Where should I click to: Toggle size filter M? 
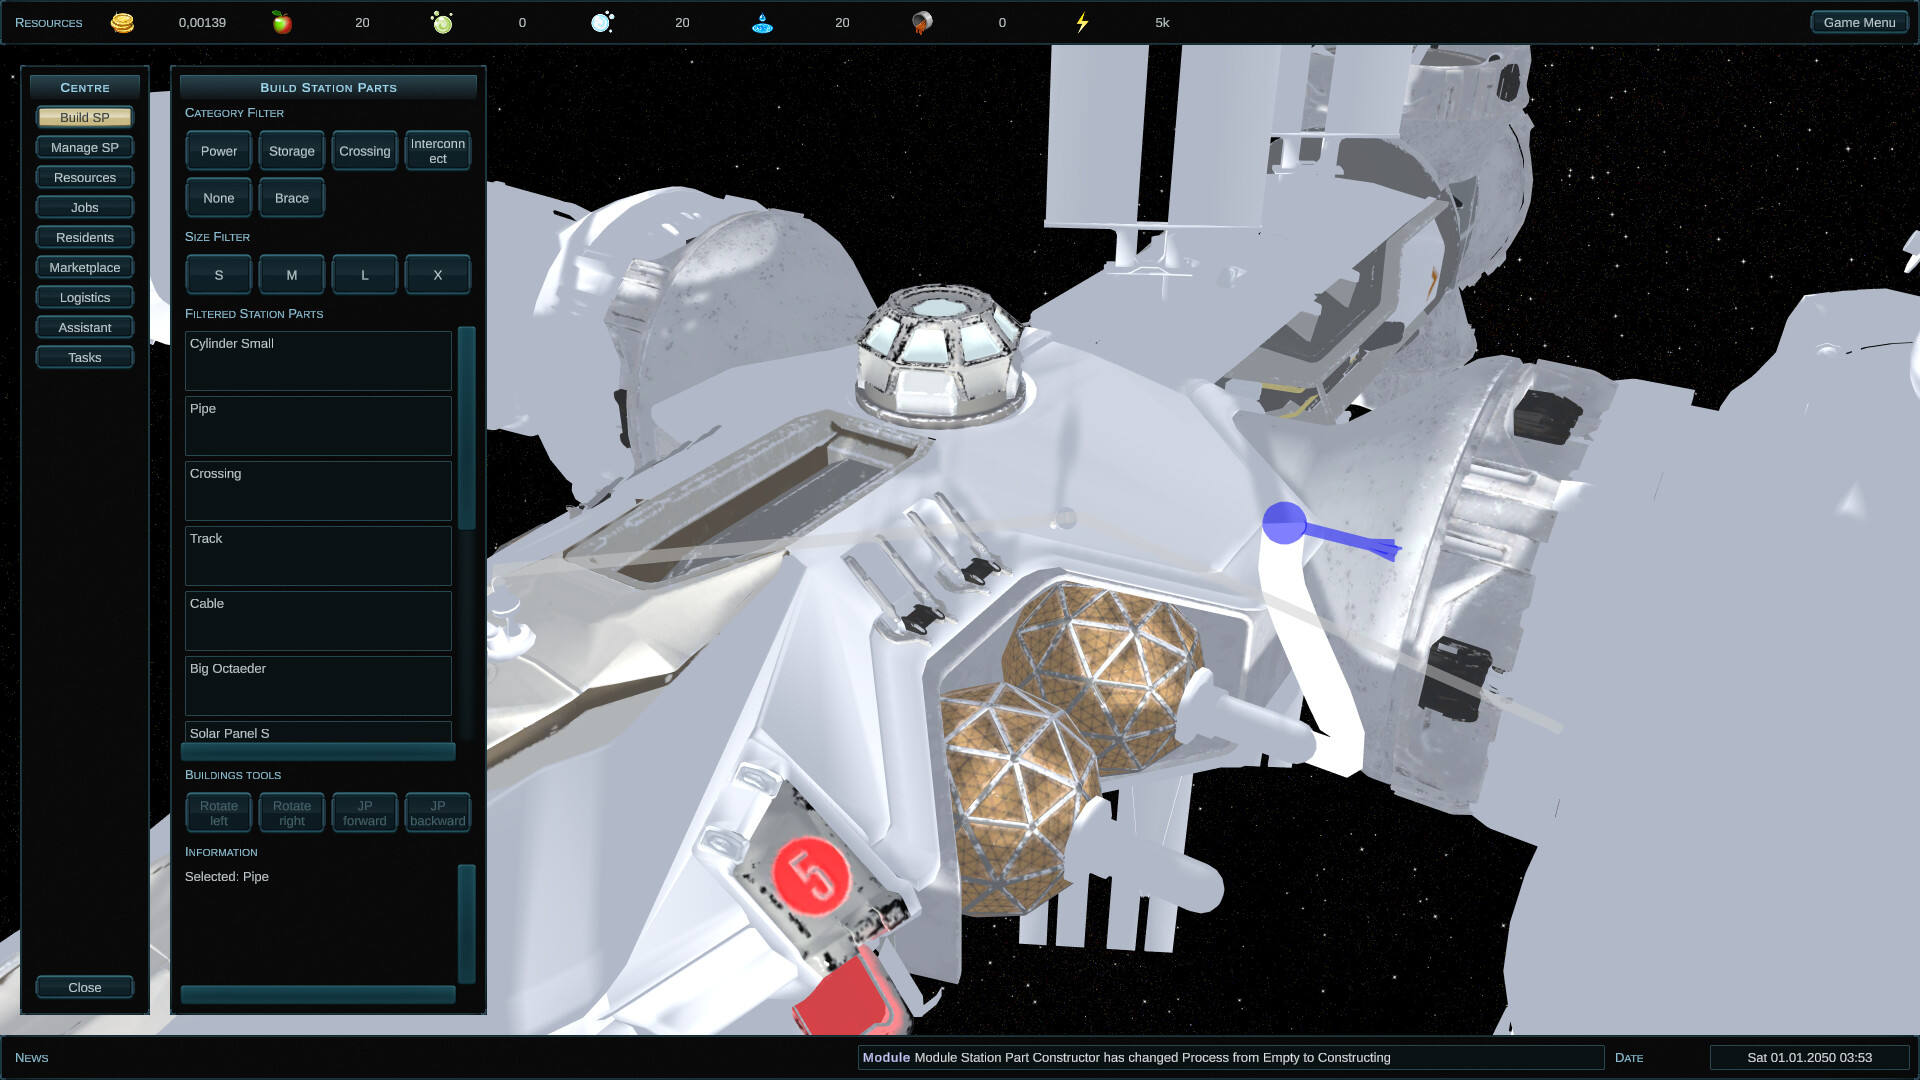292,275
